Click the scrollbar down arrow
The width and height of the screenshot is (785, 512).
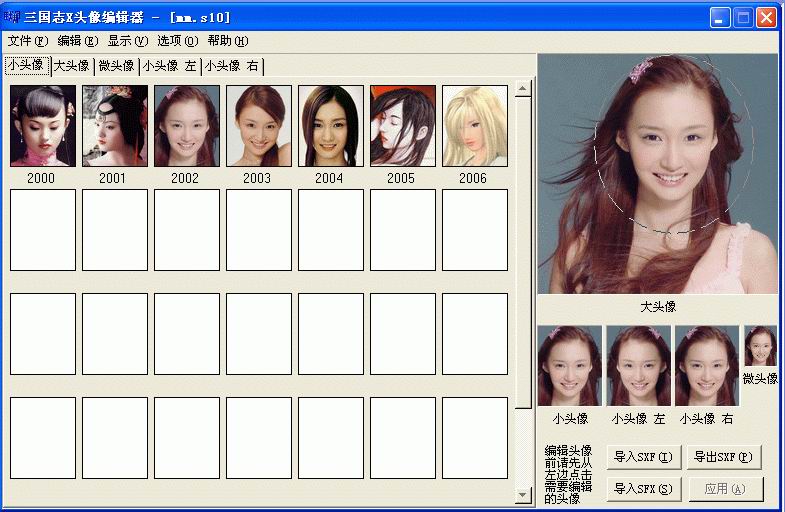pyautogui.click(x=523, y=495)
